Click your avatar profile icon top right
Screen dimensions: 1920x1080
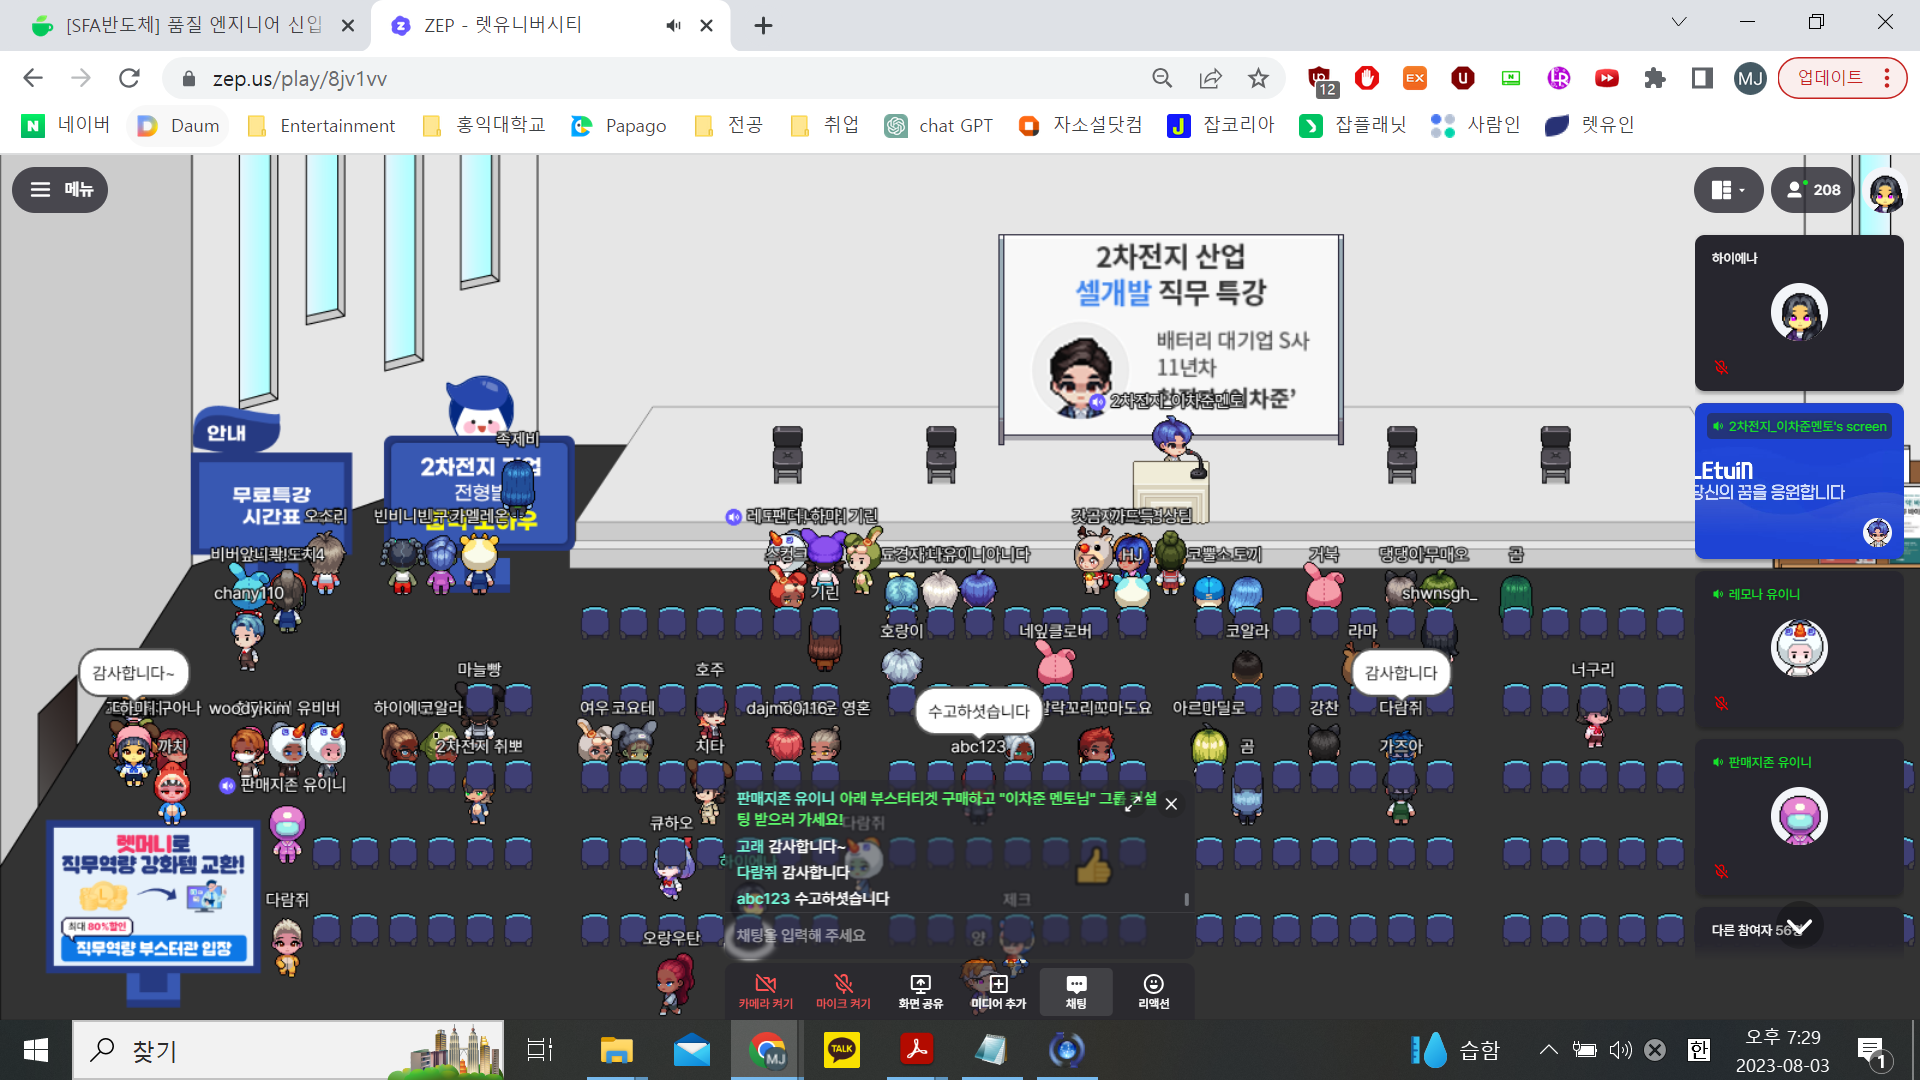coord(1885,192)
